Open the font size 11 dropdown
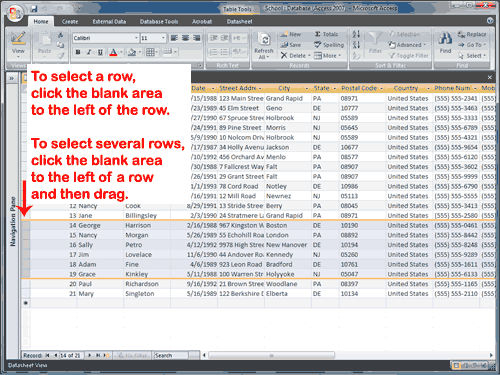500x375 pixels. (163, 38)
